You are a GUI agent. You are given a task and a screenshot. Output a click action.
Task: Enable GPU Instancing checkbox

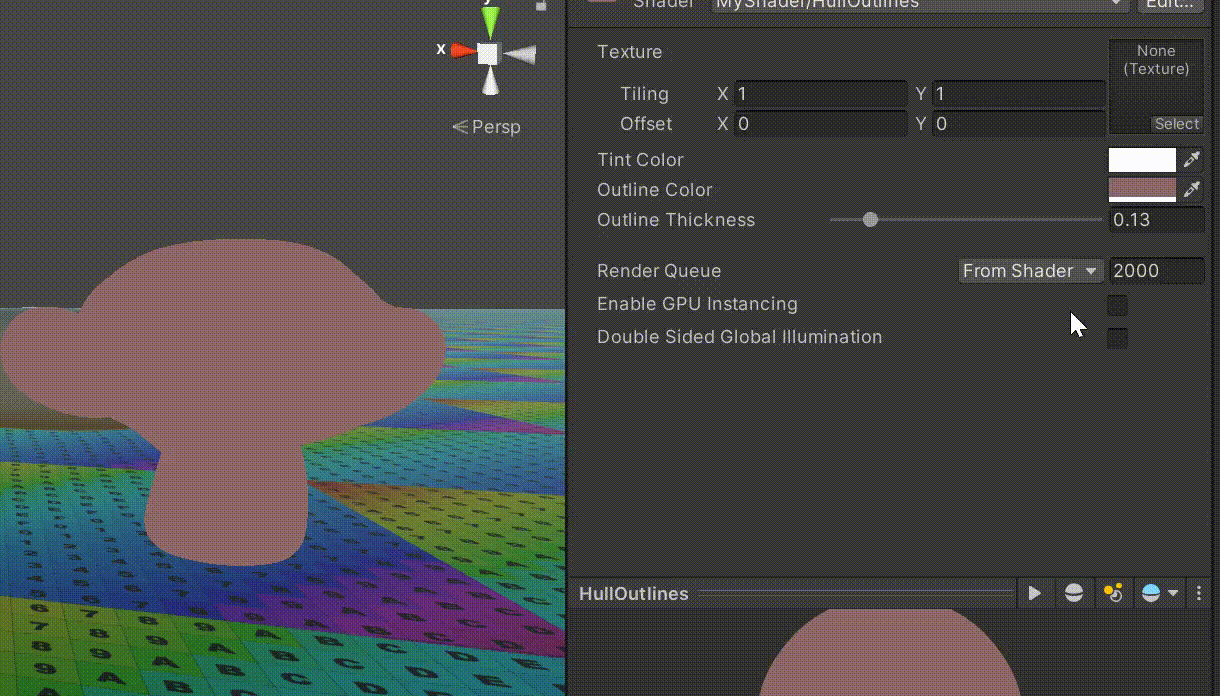(x=1117, y=305)
